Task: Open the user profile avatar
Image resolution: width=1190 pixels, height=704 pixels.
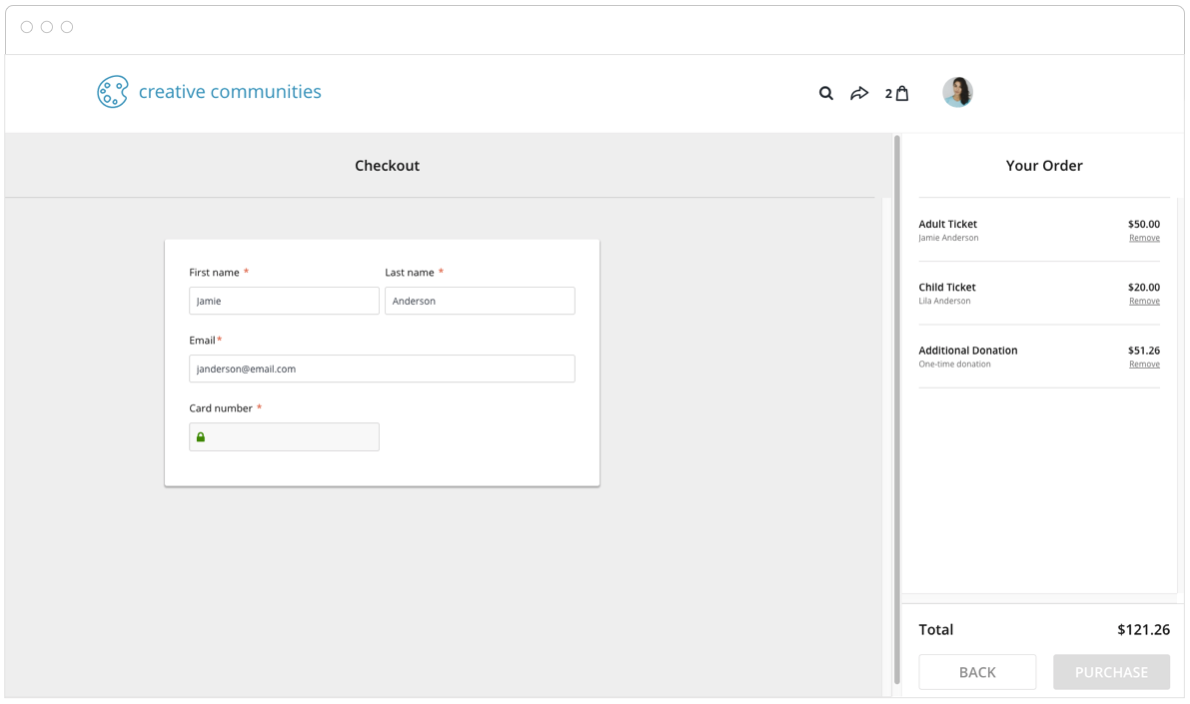Action: [x=957, y=93]
